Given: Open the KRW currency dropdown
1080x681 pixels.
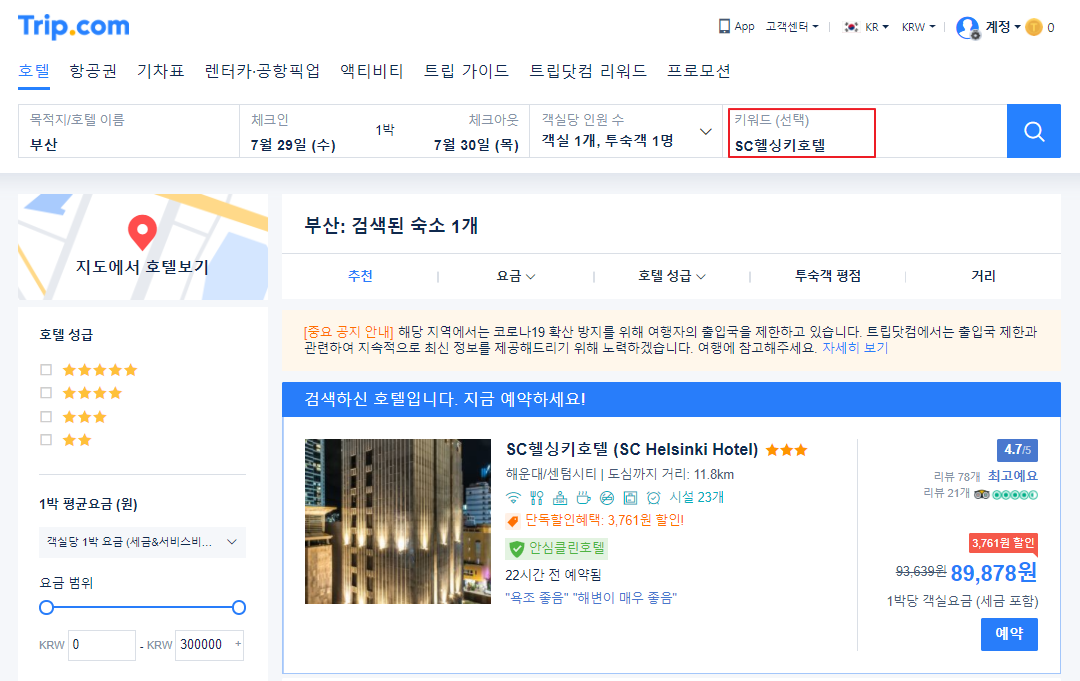Looking at the screenshot, I should 919,27.
